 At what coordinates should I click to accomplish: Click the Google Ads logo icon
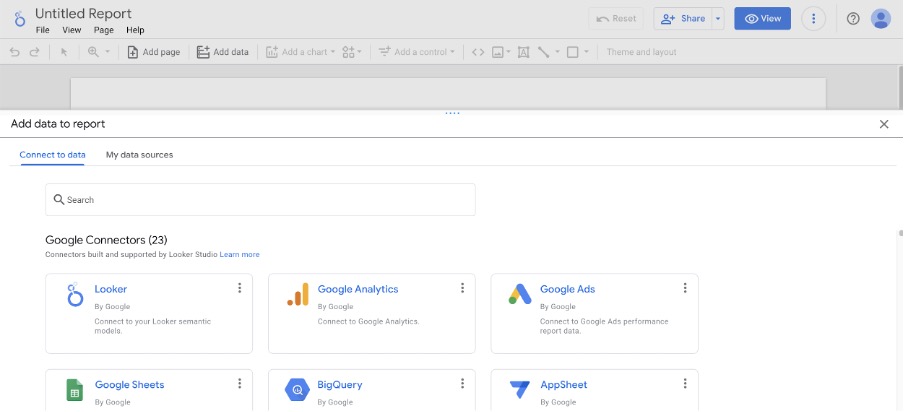(x=520, y=294)
